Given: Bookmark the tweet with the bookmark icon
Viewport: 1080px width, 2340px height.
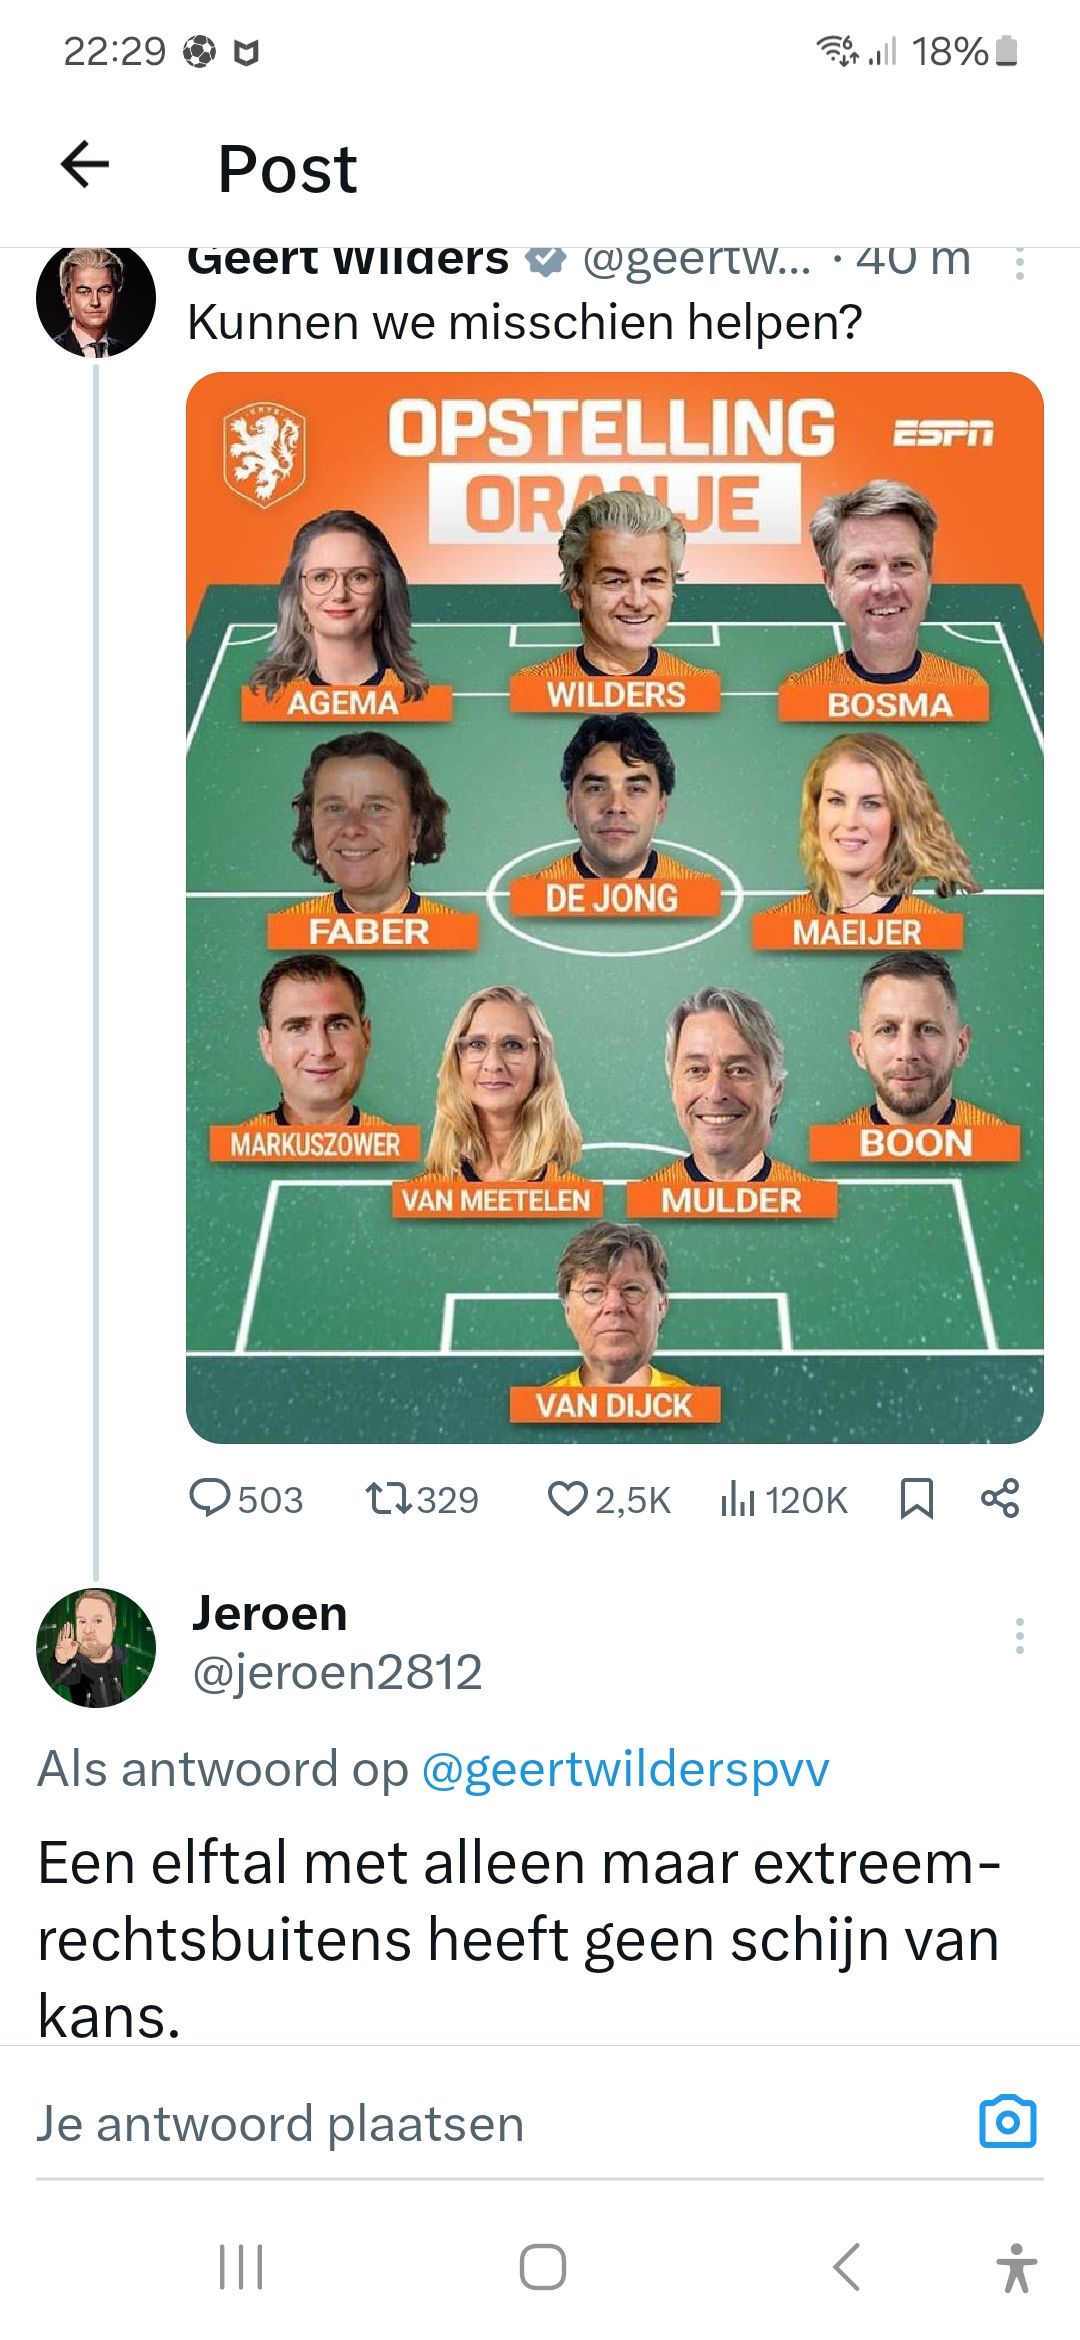Looking at the screenshot, I should click(916, 1498).
